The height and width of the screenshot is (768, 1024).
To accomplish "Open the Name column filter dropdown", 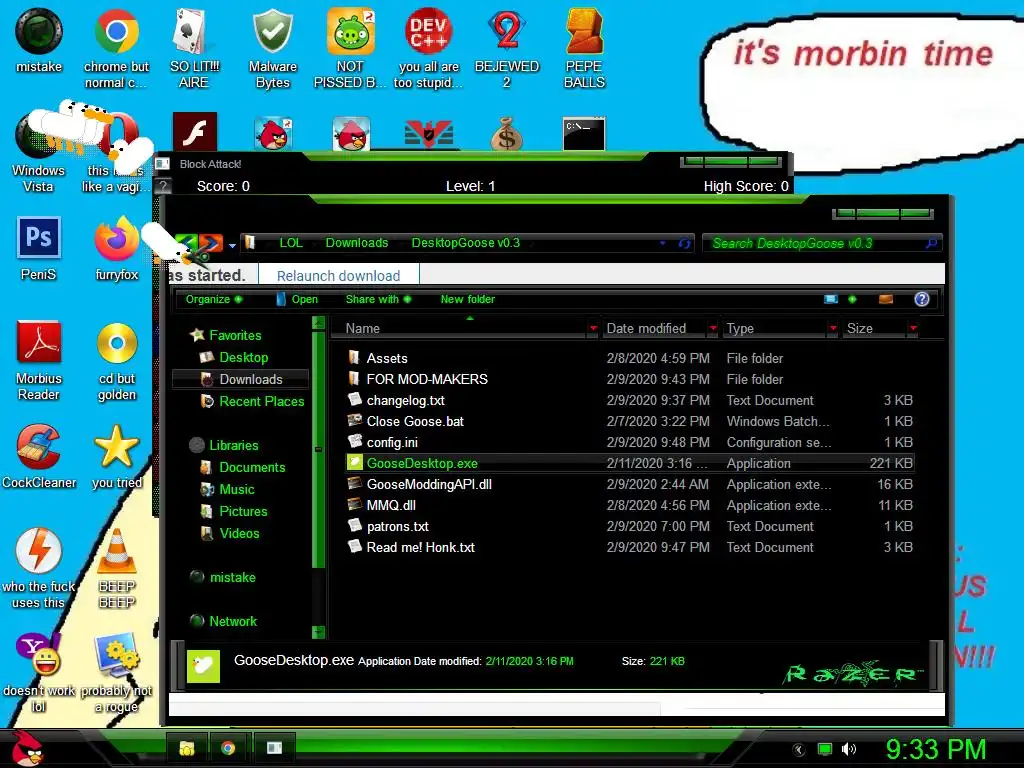I will coord(593,328).
